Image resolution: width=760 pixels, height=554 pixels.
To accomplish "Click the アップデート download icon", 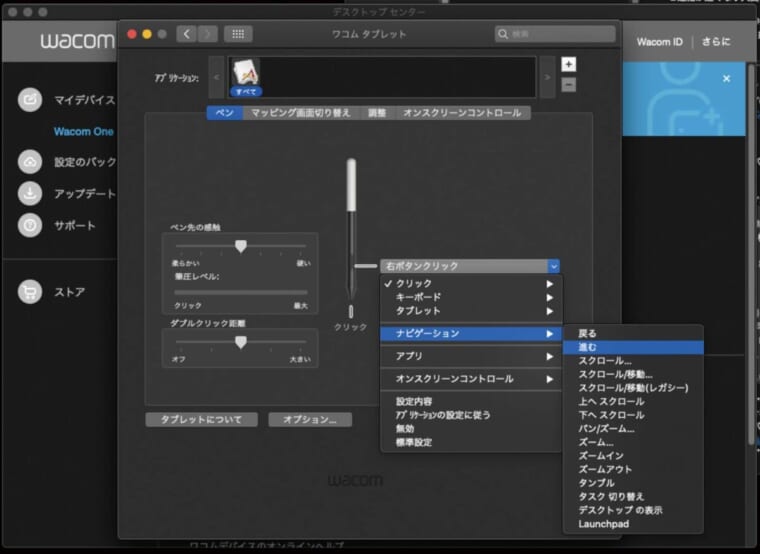I will [x=30, y=193].
